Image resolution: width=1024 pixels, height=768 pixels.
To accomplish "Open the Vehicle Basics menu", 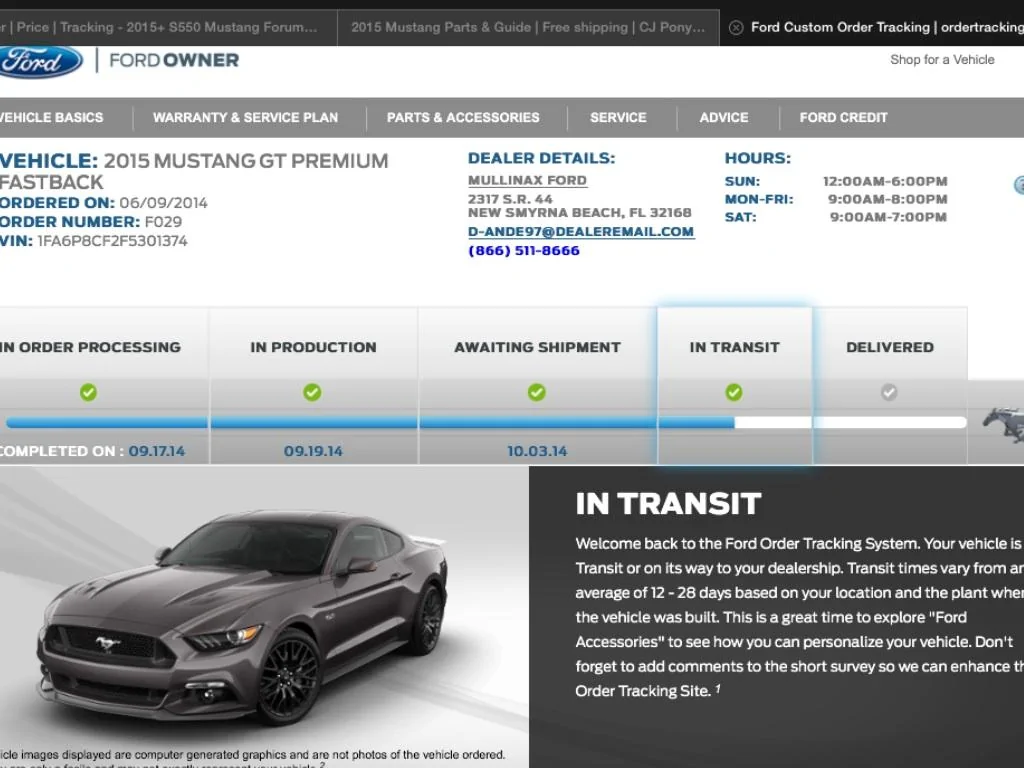I will point(52,118).
